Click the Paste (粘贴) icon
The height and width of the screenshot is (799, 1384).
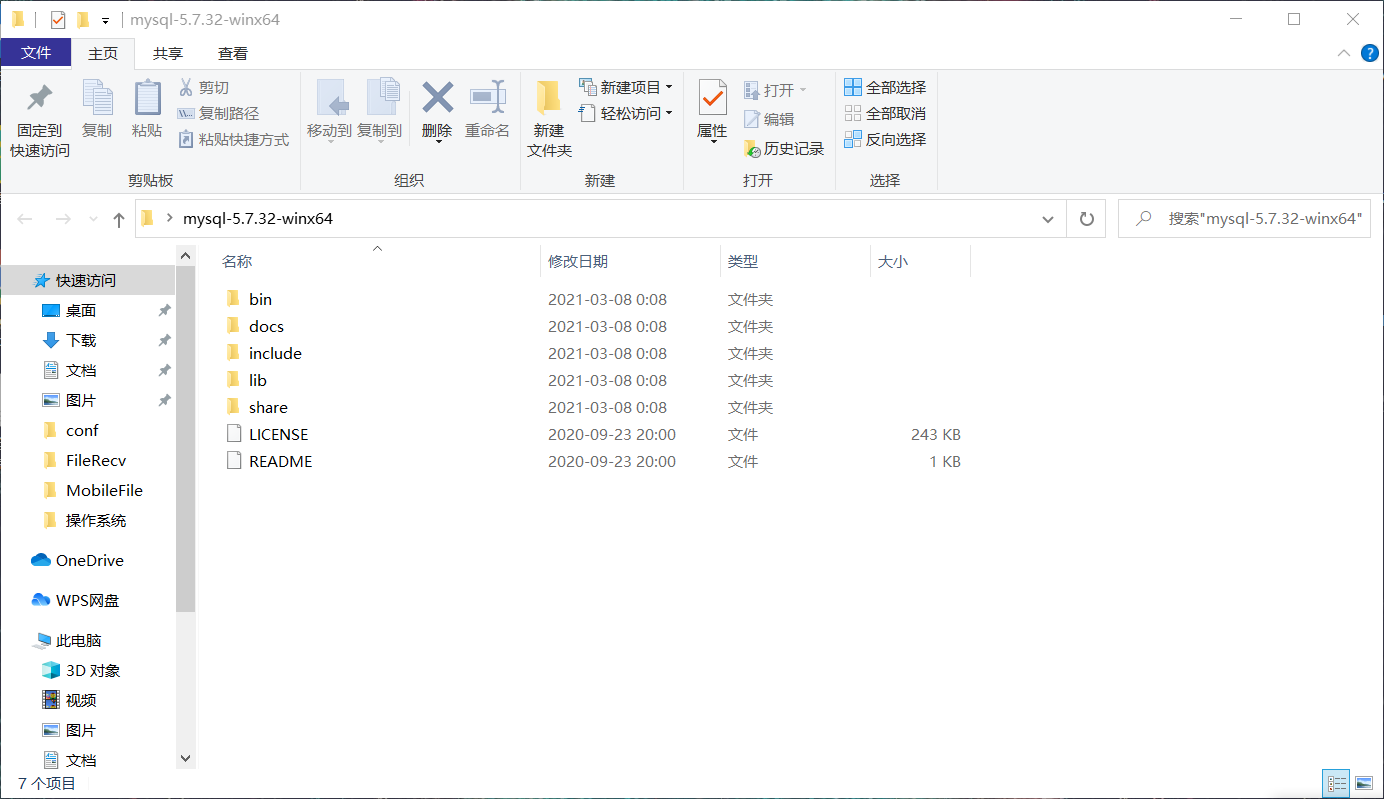tap(147, 99)
